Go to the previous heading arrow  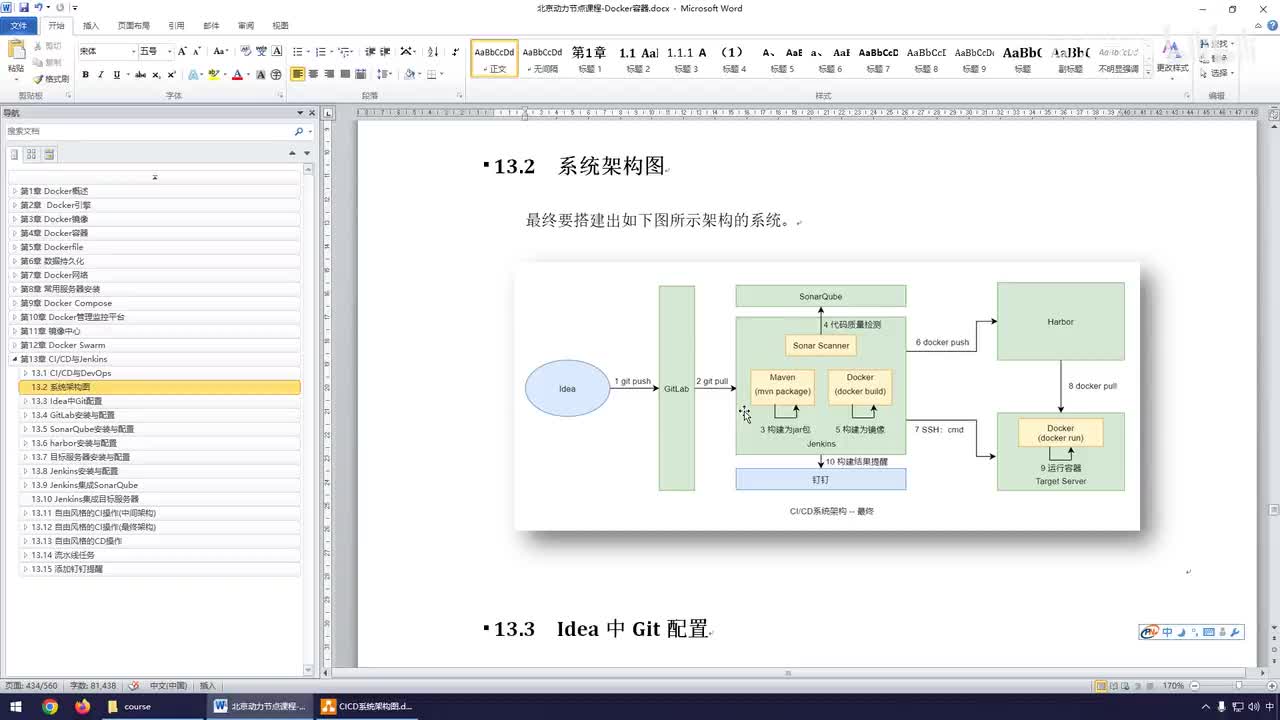[x=292, y=153]
